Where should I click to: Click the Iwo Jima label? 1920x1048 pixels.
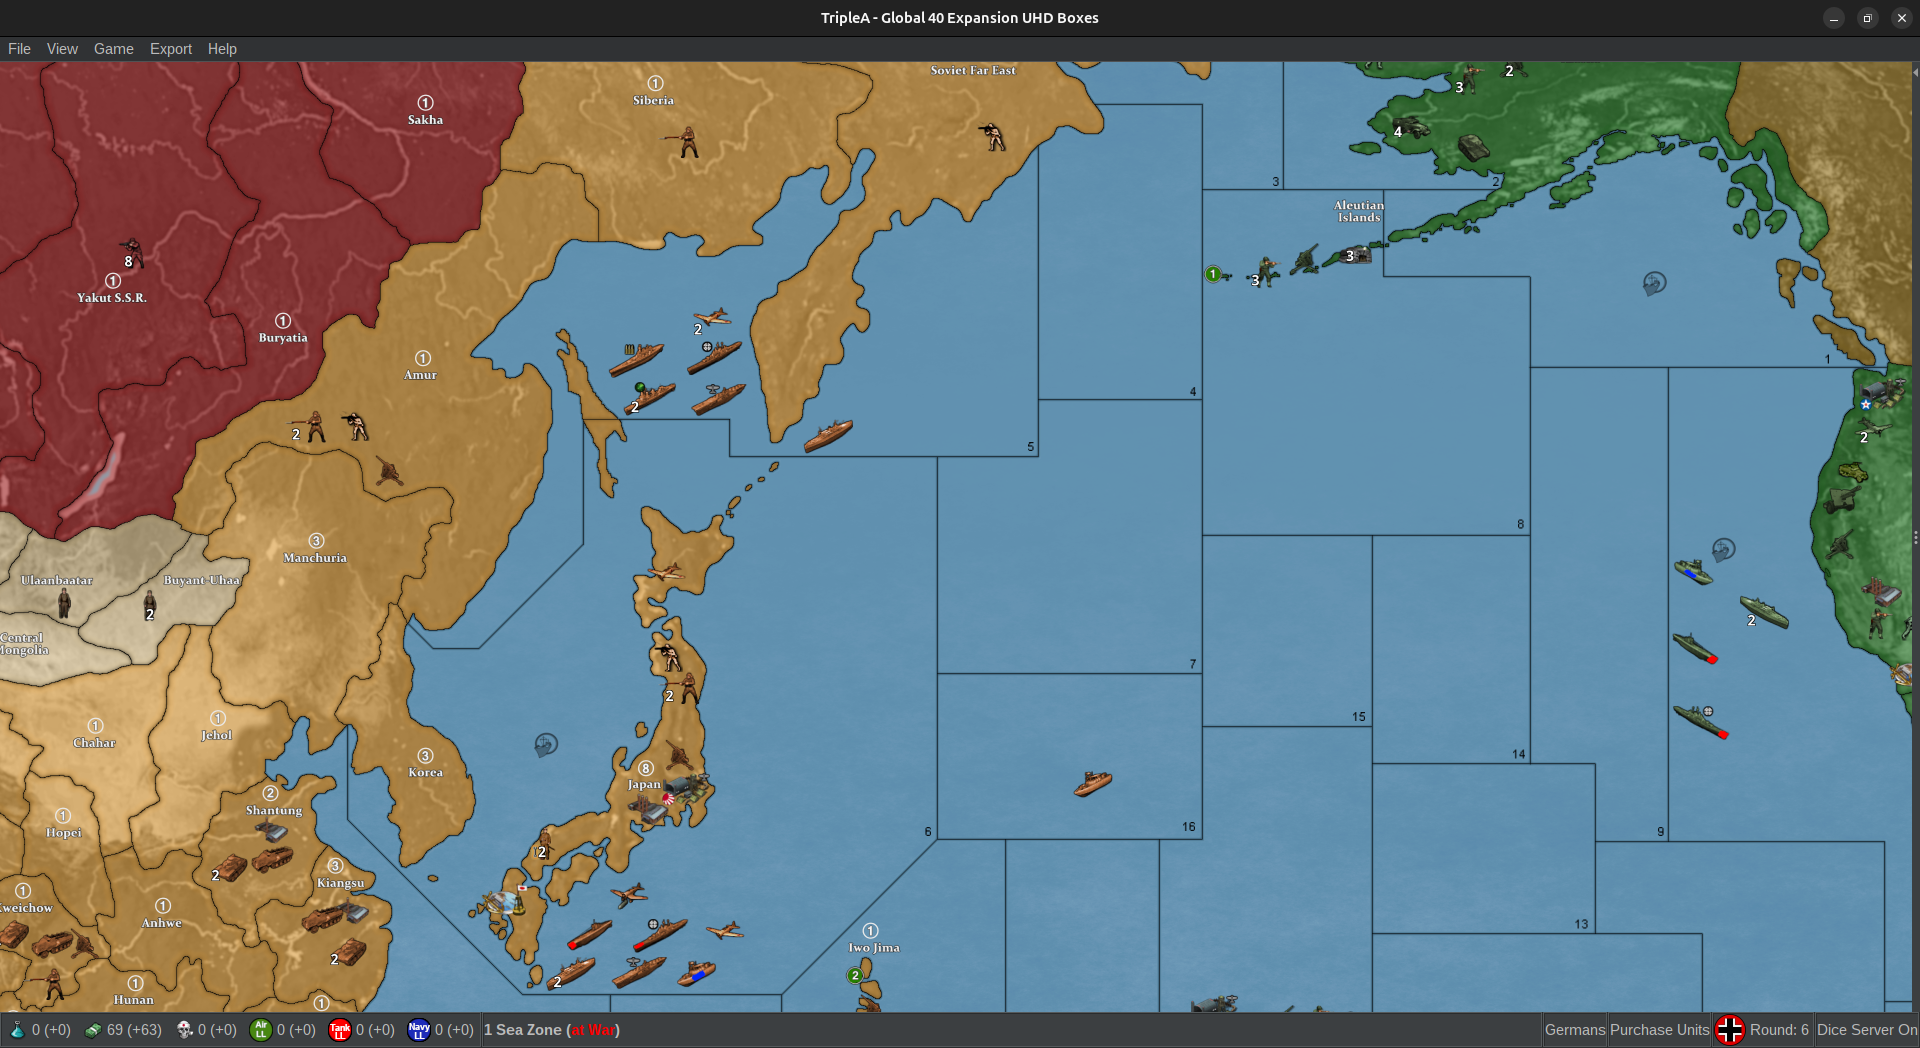(874, 948)
